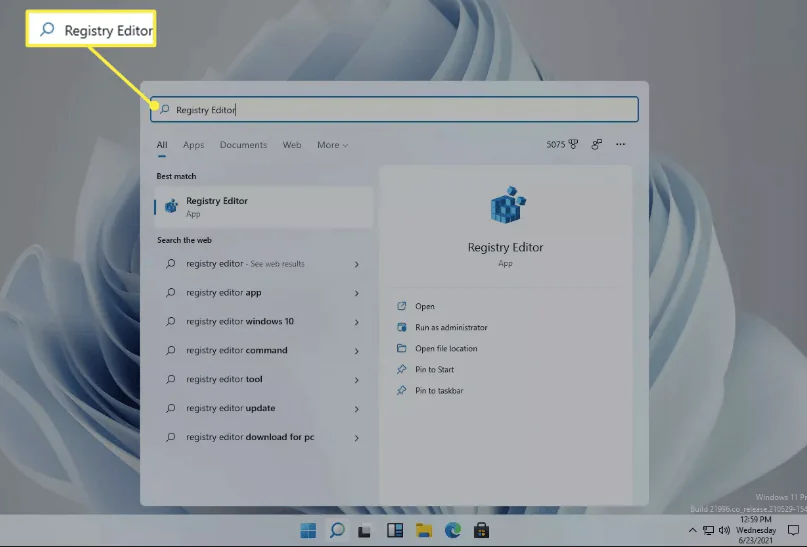Click the magnifier icon beside 'registry editor windows 10'
807x547 pixels.
(x=170, y=322)
